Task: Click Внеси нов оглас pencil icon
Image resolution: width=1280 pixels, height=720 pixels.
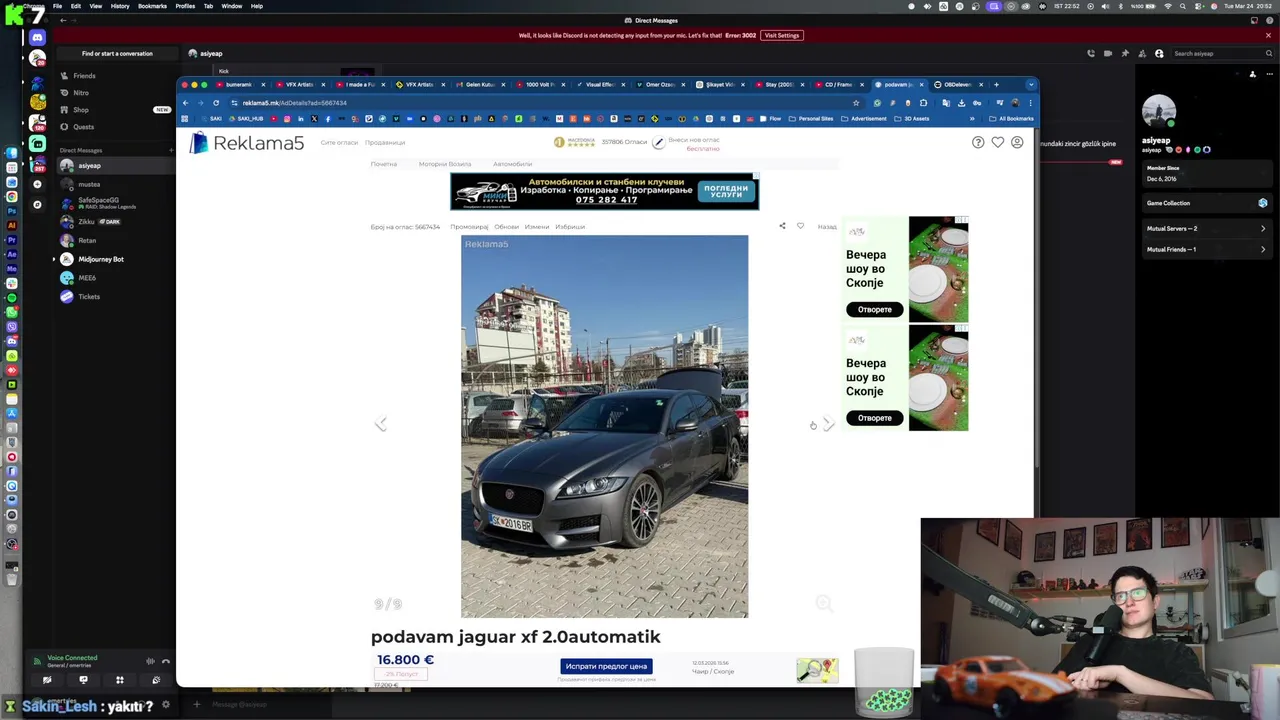Action: coord(658,143)
